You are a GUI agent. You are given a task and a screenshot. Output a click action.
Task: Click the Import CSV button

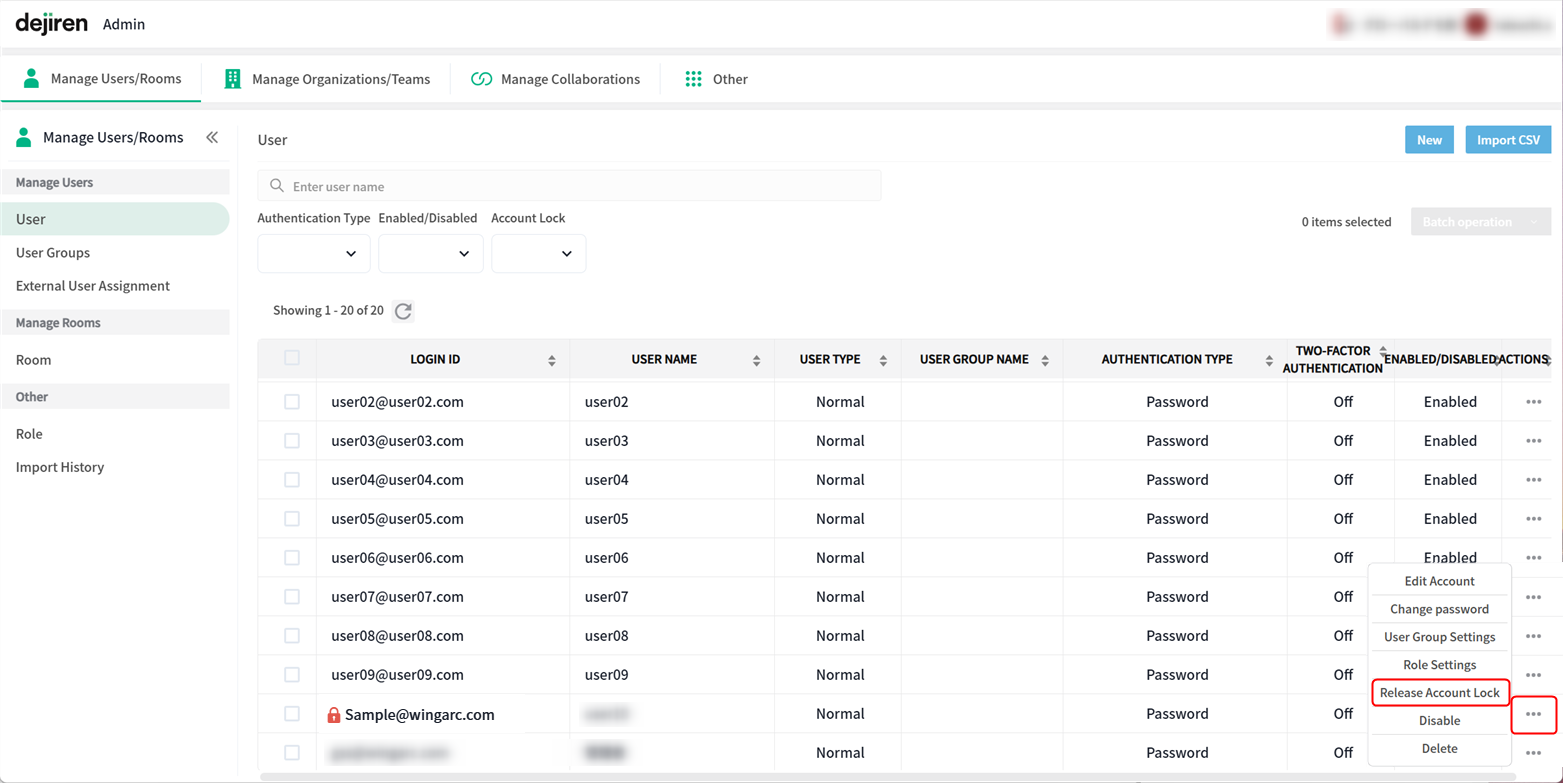[1507, 140]
